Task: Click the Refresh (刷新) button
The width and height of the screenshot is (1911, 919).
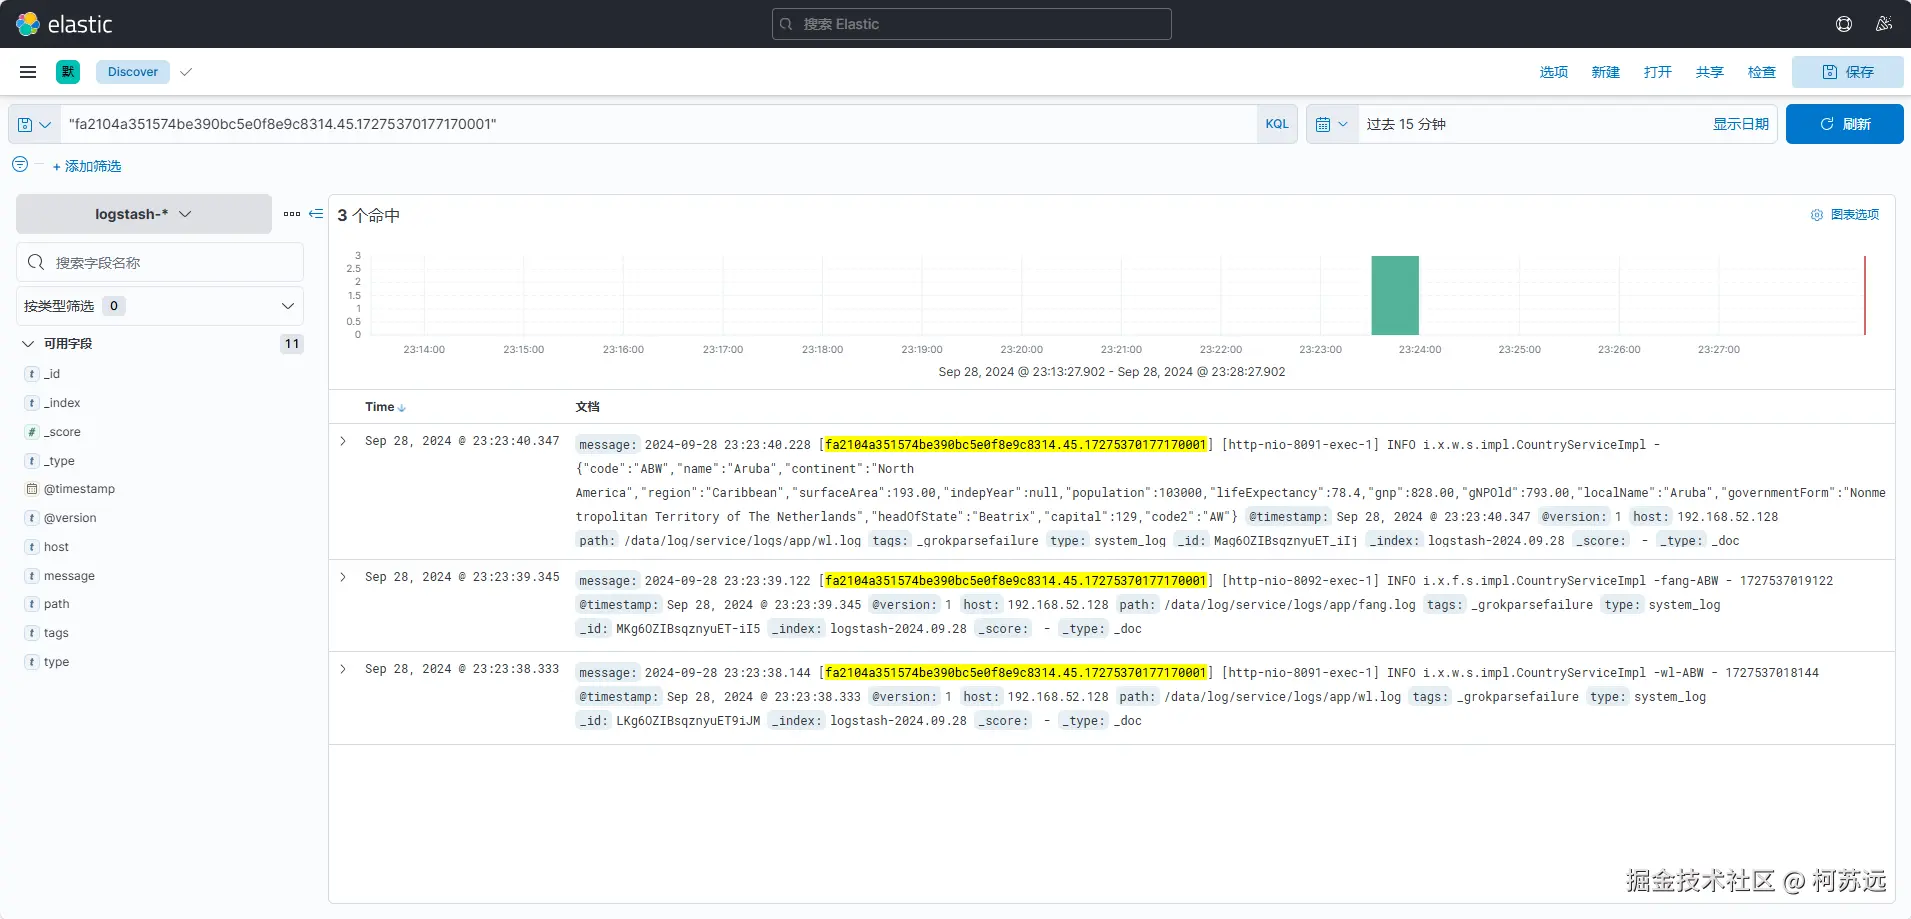Action: click(x=1845, y=124)
